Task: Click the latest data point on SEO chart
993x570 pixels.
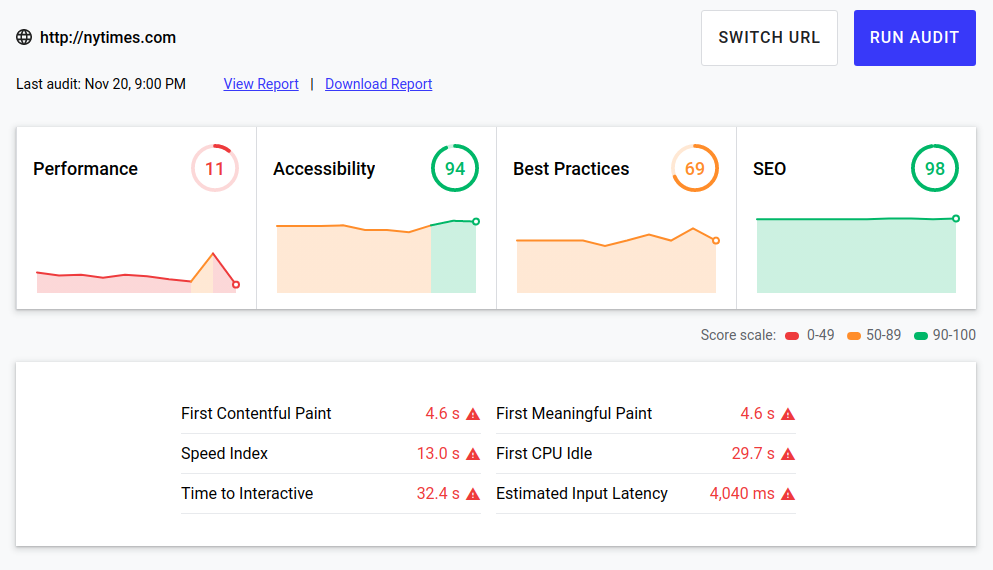Action: point(956,218)
